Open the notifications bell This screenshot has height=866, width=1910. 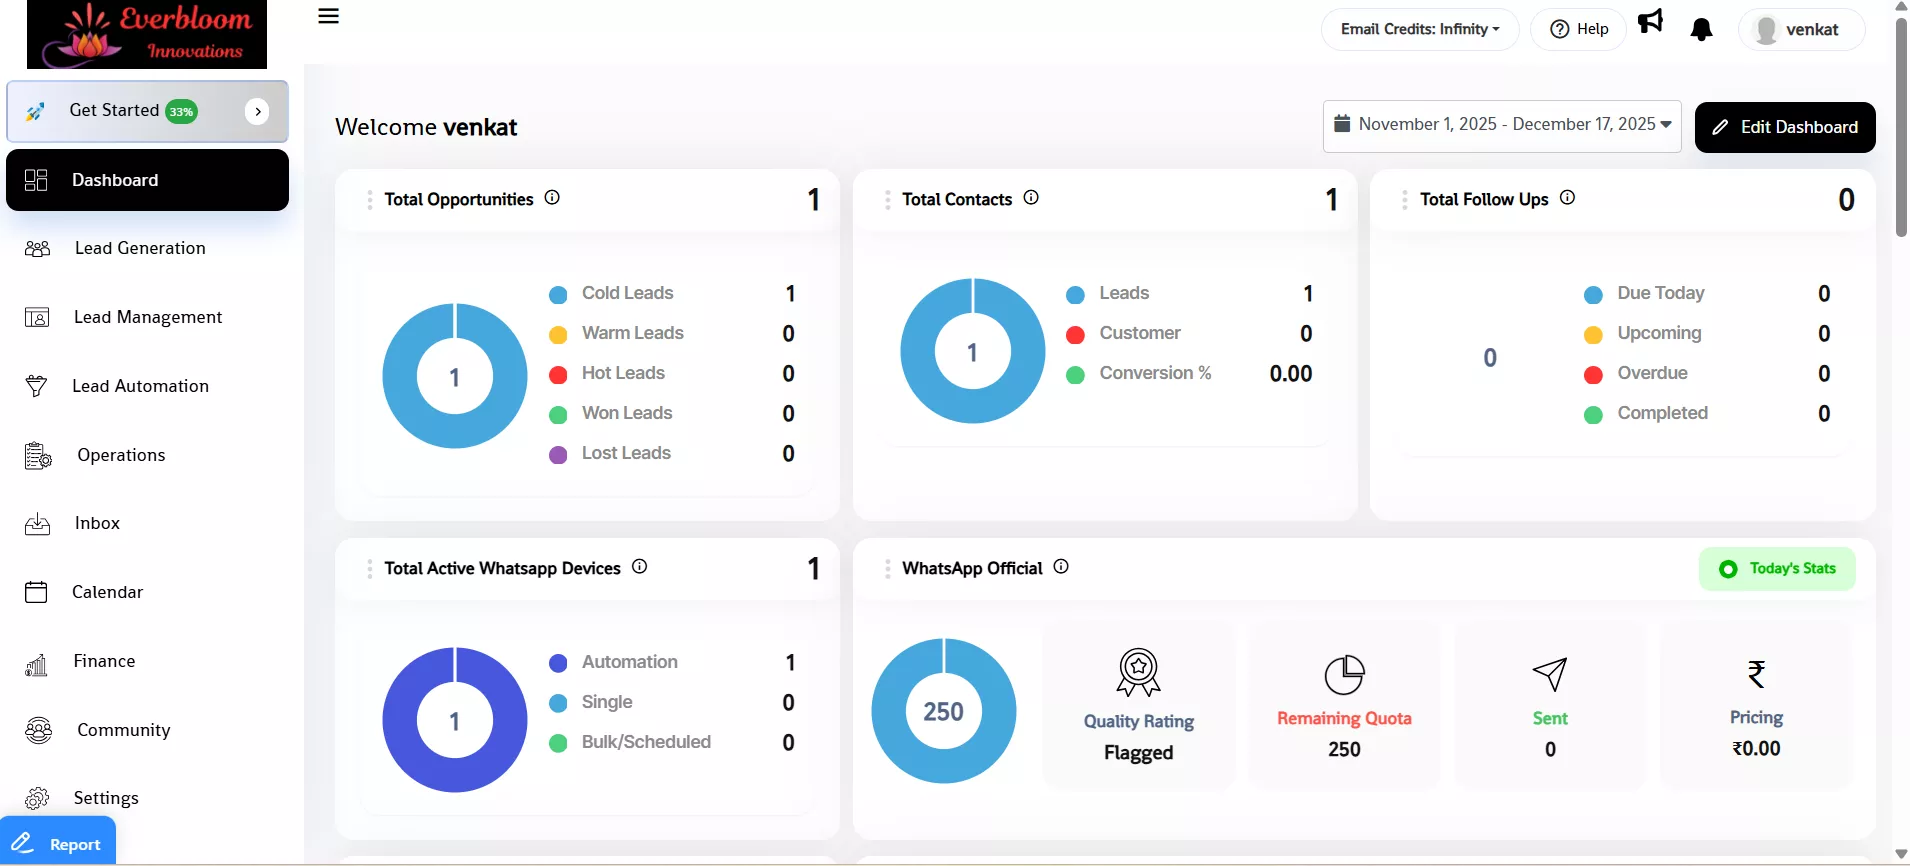coord(1701,30)
